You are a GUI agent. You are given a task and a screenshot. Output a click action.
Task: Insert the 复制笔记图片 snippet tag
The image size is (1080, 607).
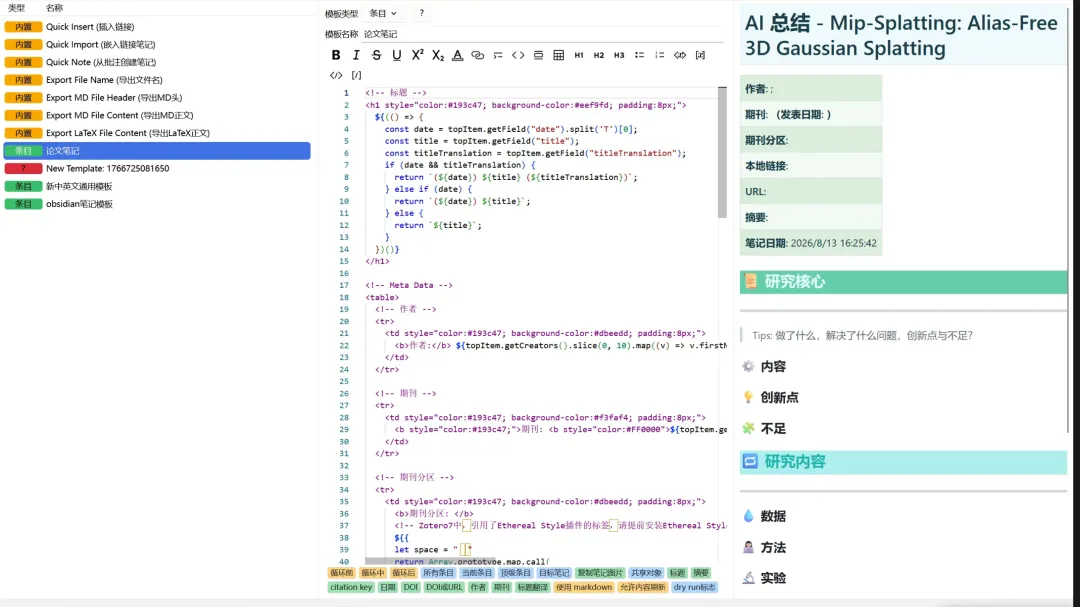tap(599, 573)
